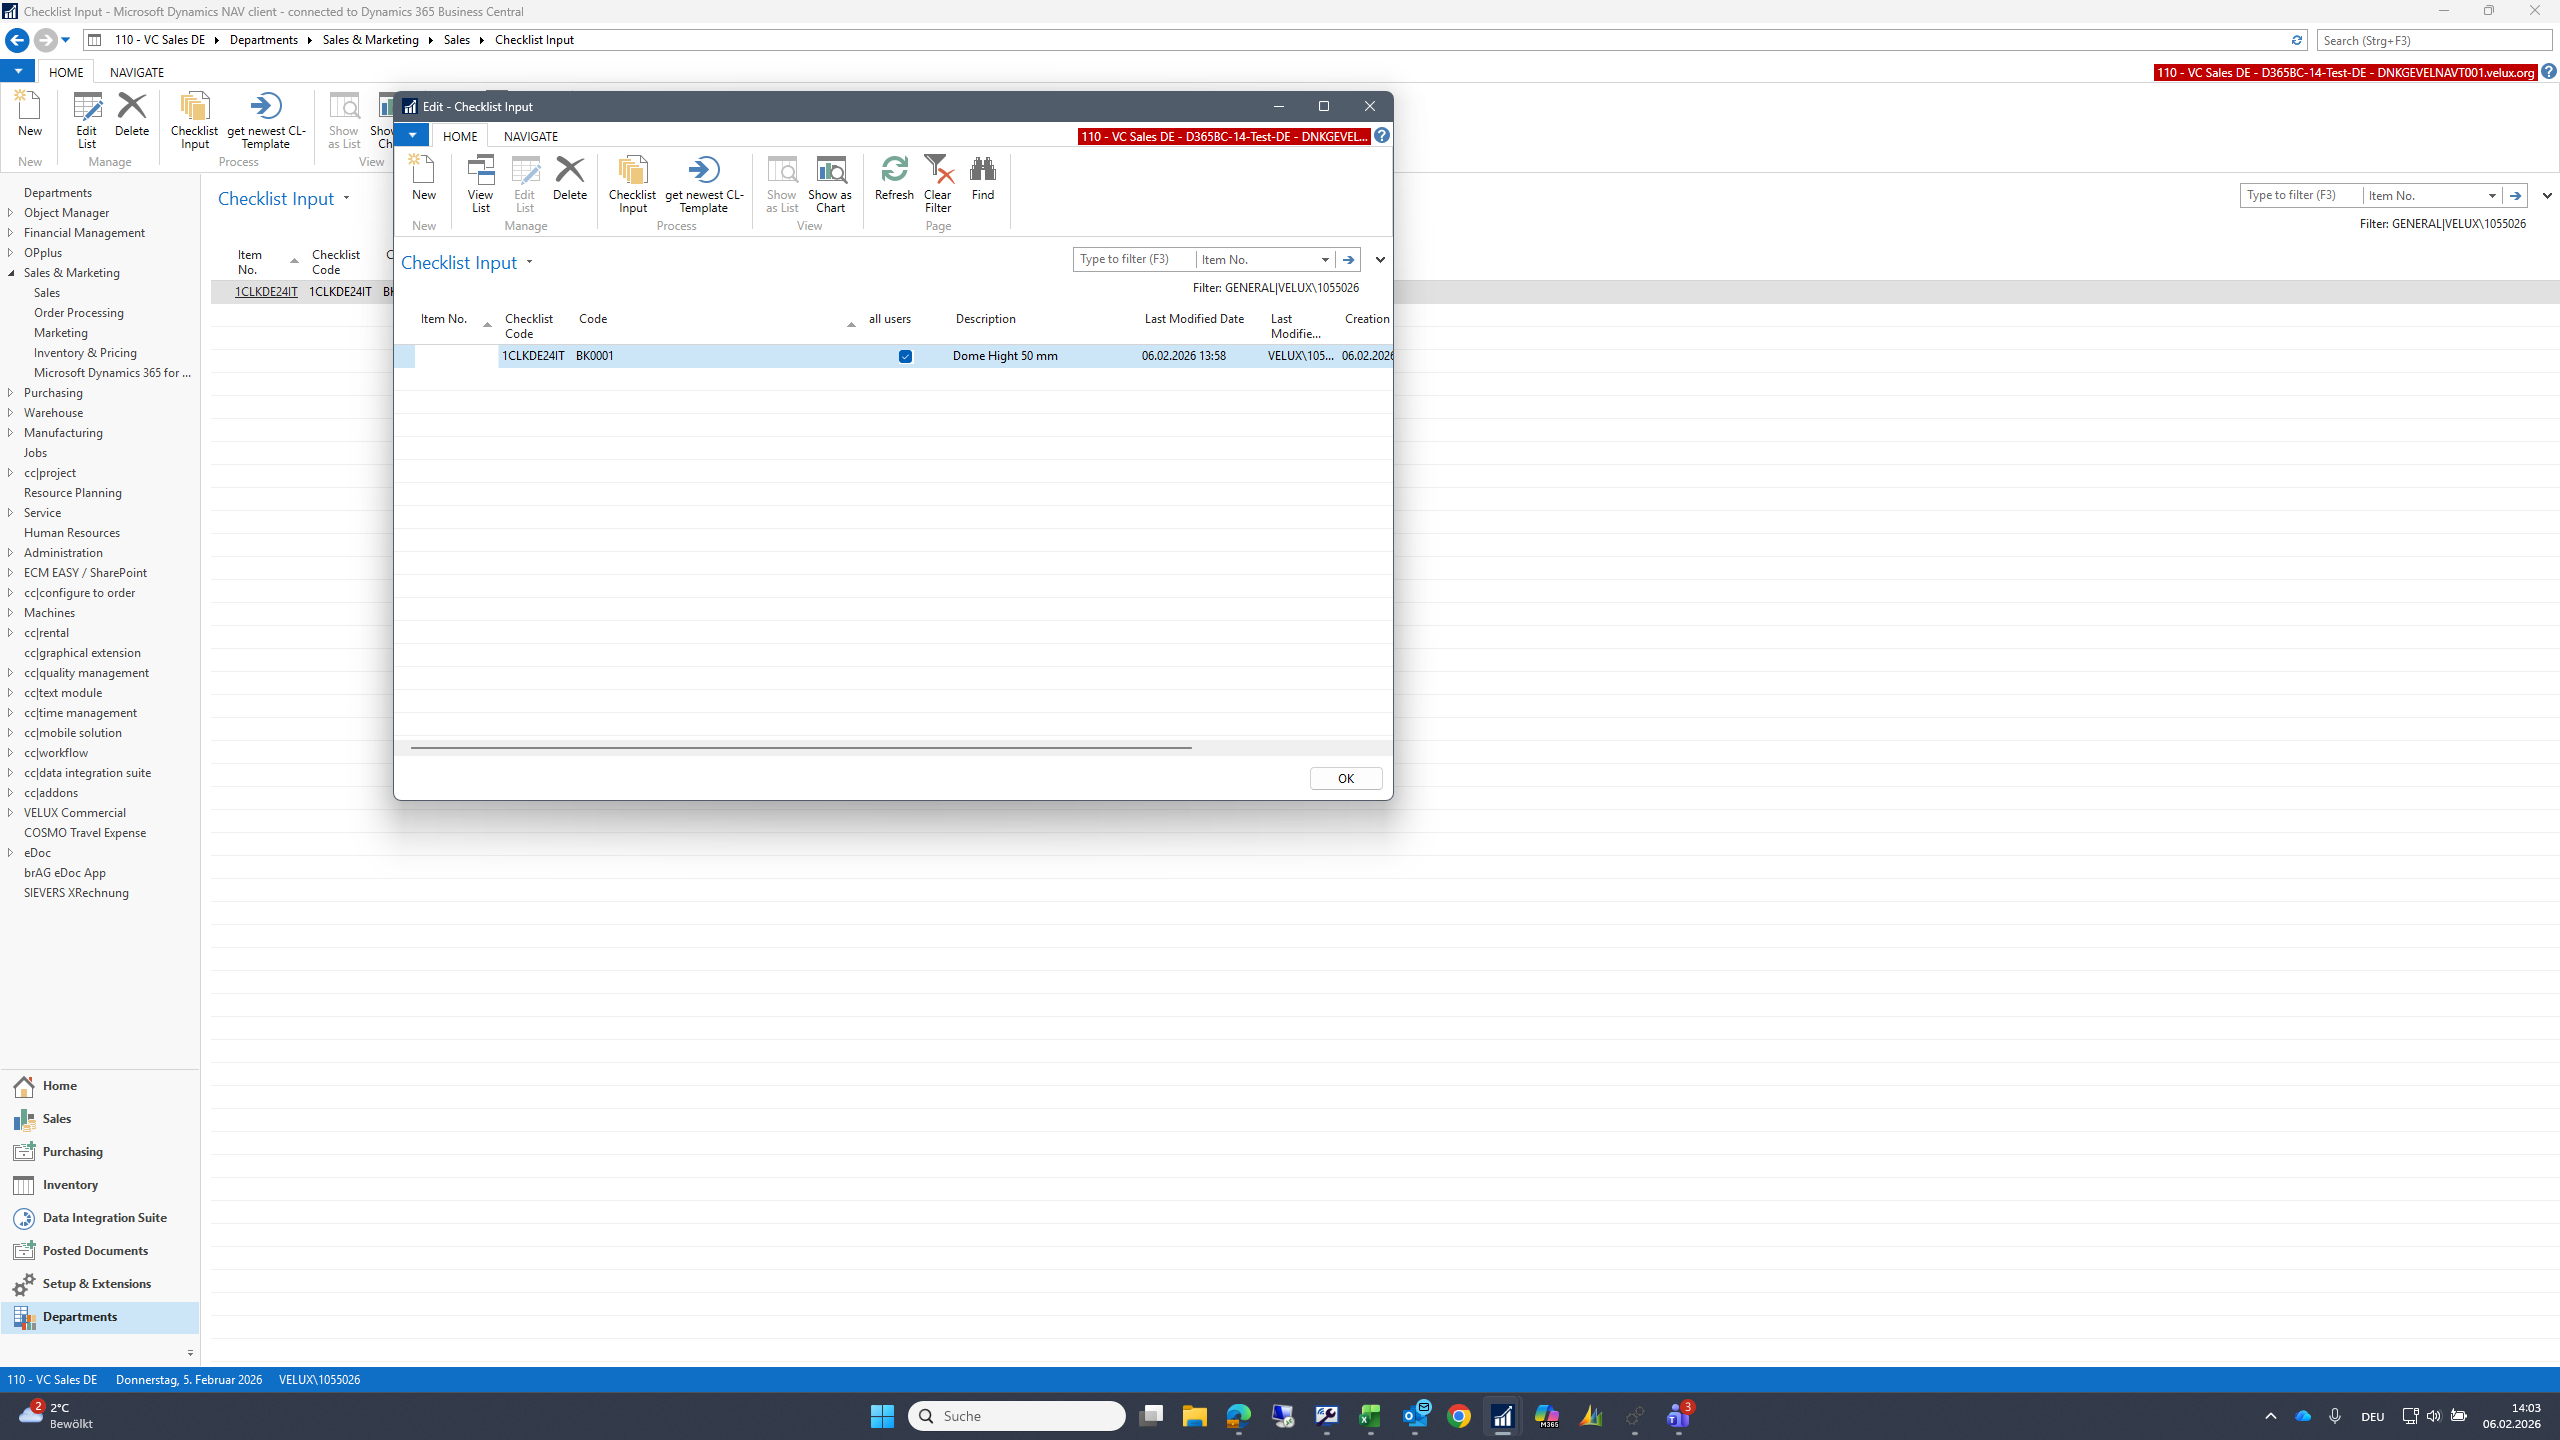Click Checklist Input icon in dialog ribbon
Screen dimensions: 2560x1440
632,185
